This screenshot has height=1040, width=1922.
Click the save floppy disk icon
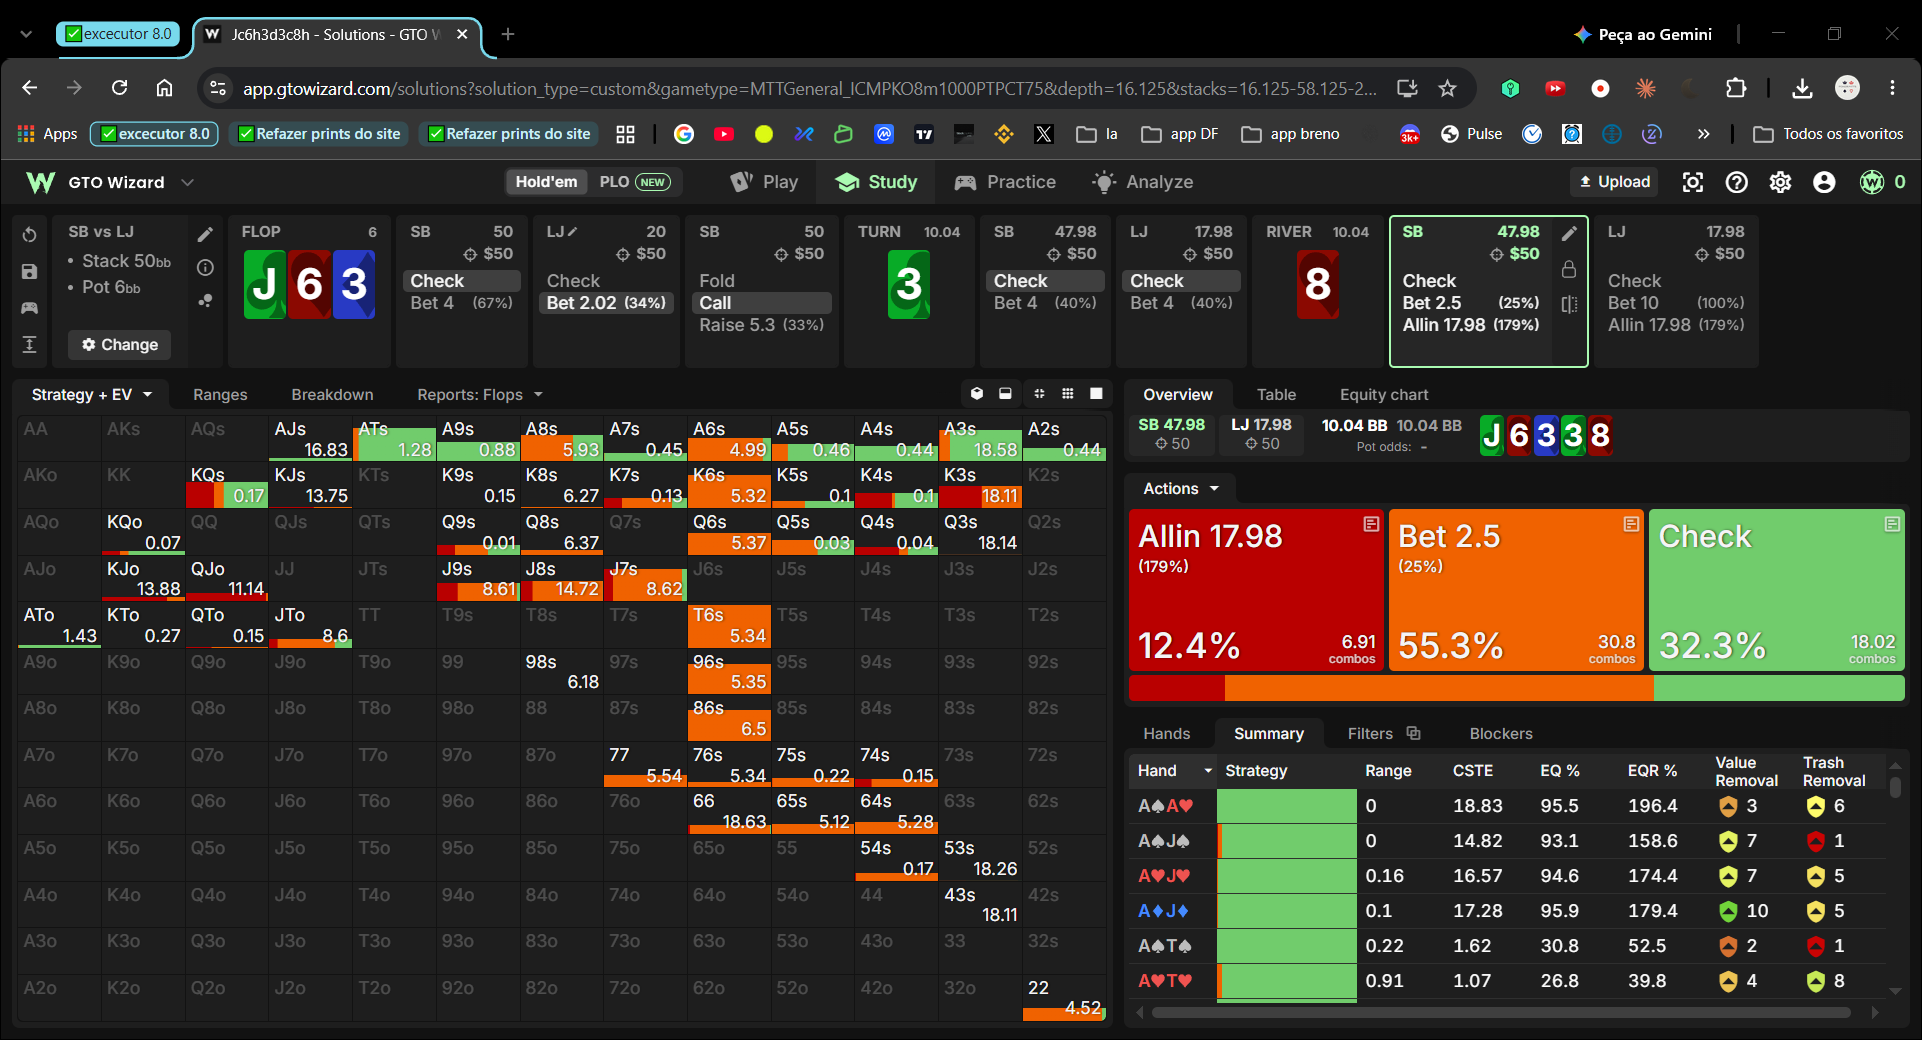(30, 272)
